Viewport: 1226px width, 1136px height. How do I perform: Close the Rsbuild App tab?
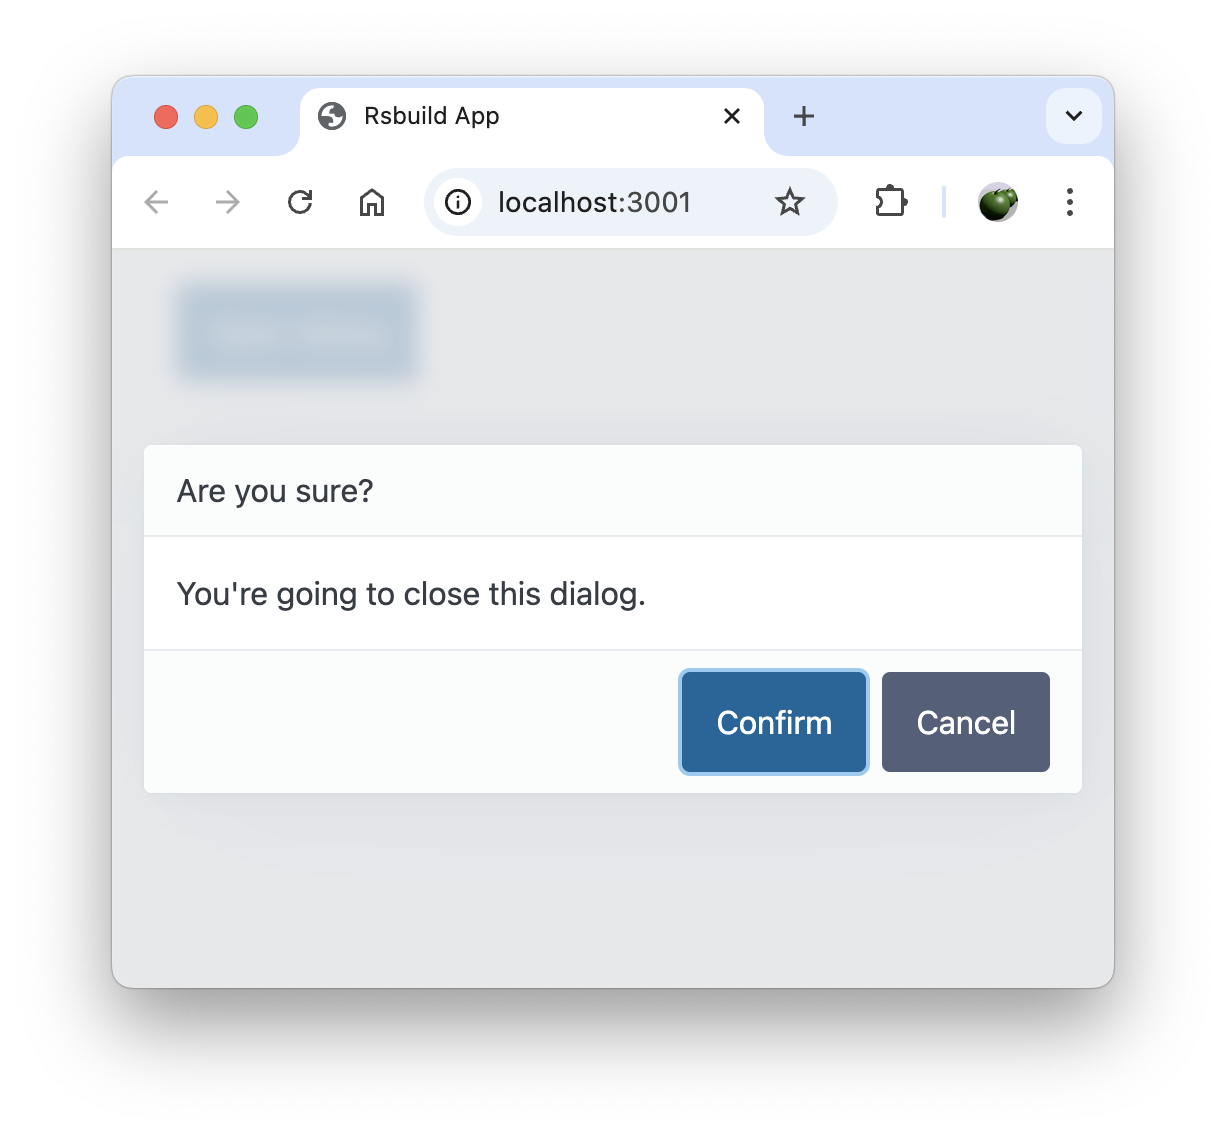pyautogui.click(x=732, y=116)
